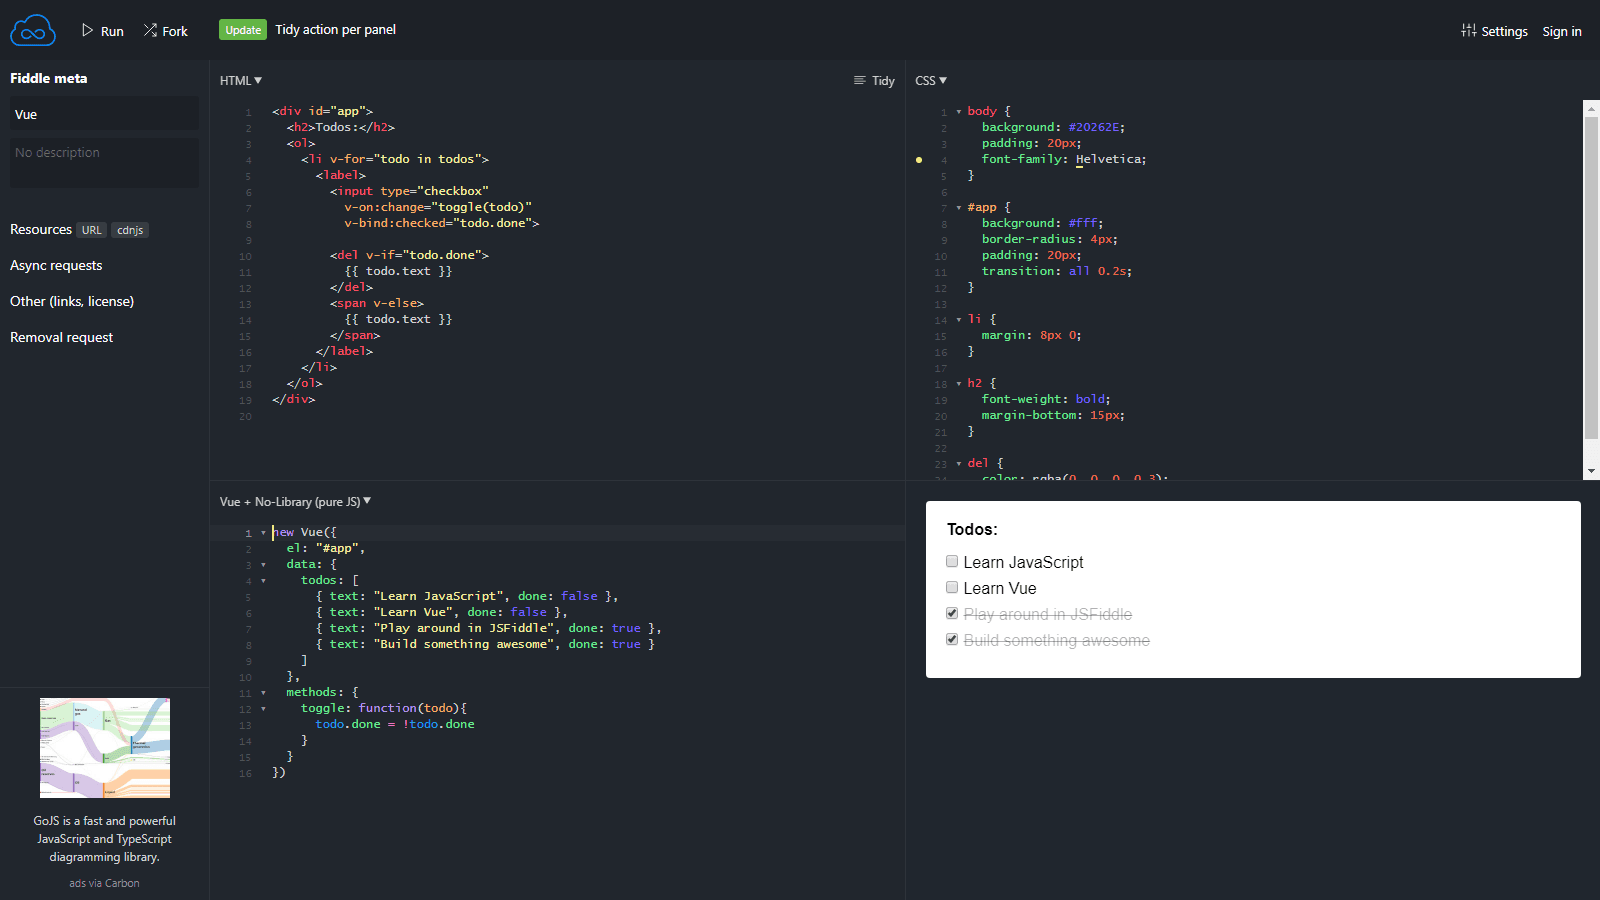Click the Sign in link

tap(1561, 31)
